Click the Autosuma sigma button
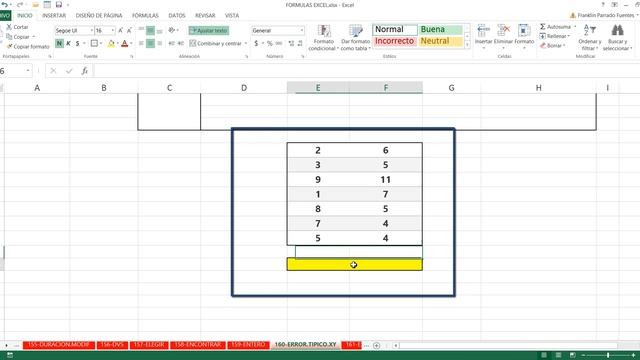The image size is (640, 360). [555, 27]
